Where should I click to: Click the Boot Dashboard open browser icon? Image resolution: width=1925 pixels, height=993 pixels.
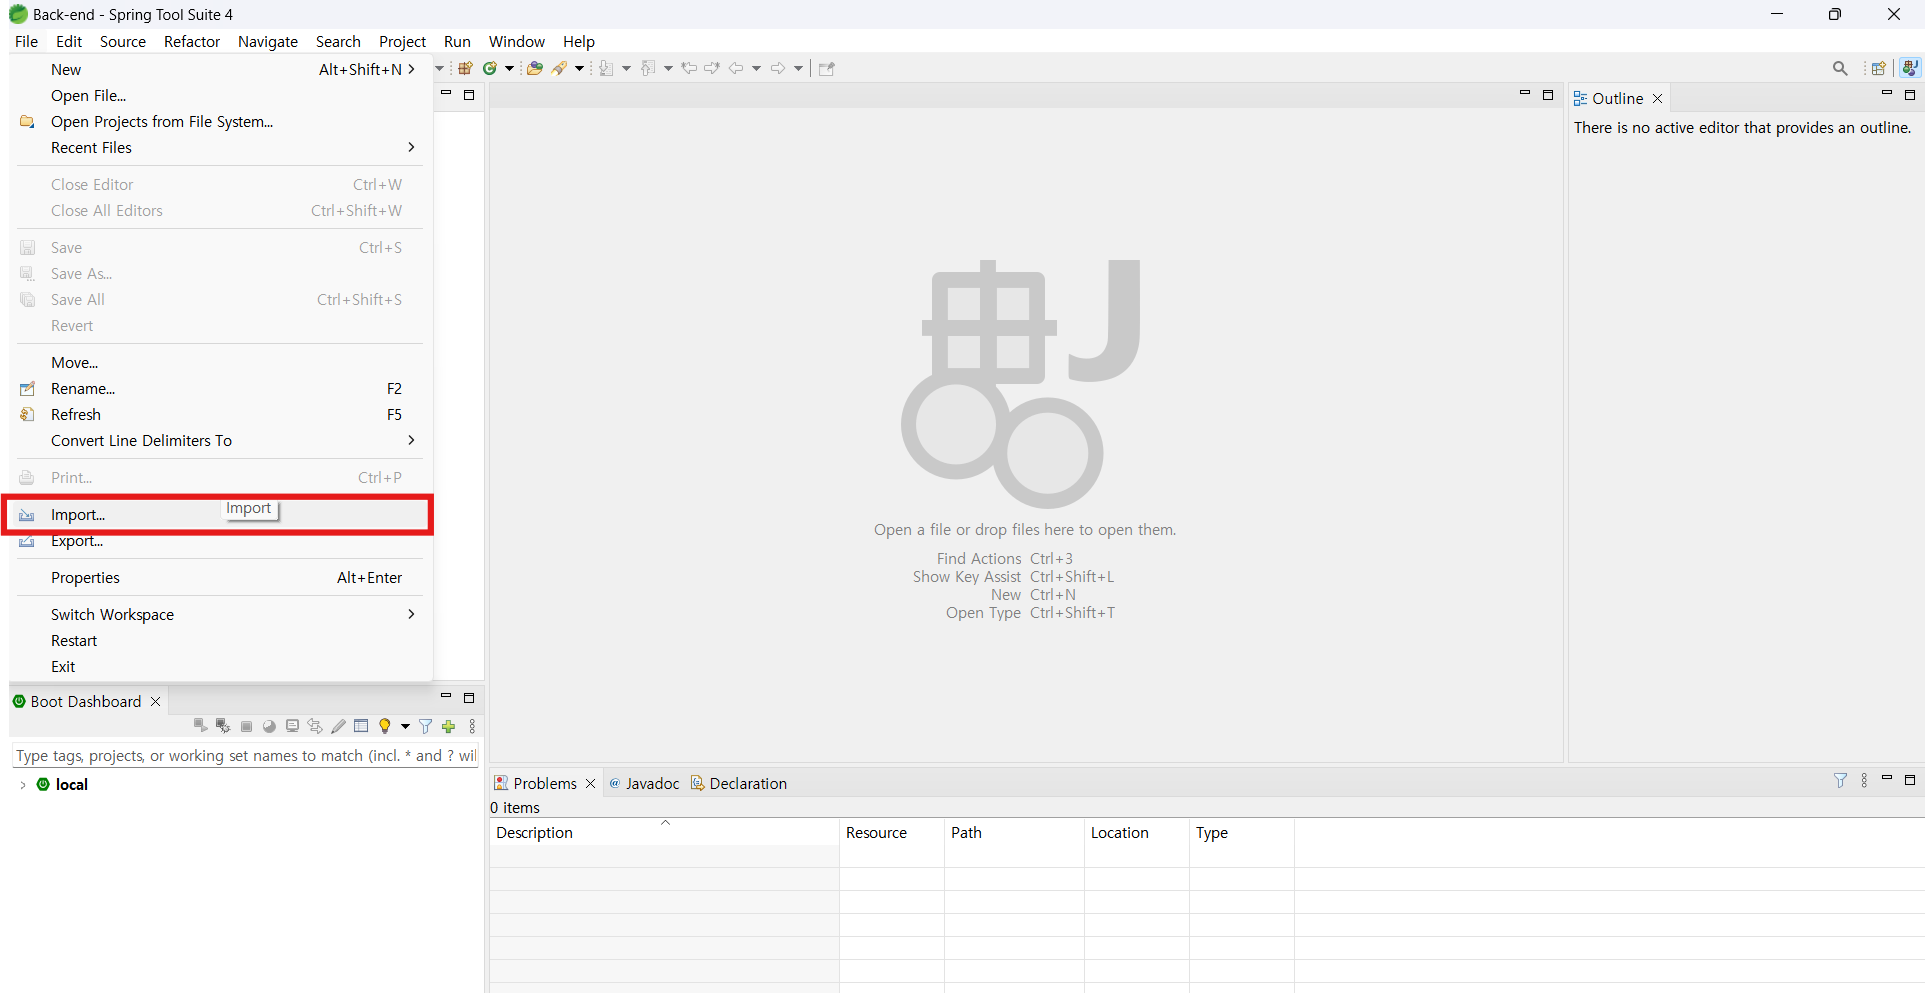(269, 726)
